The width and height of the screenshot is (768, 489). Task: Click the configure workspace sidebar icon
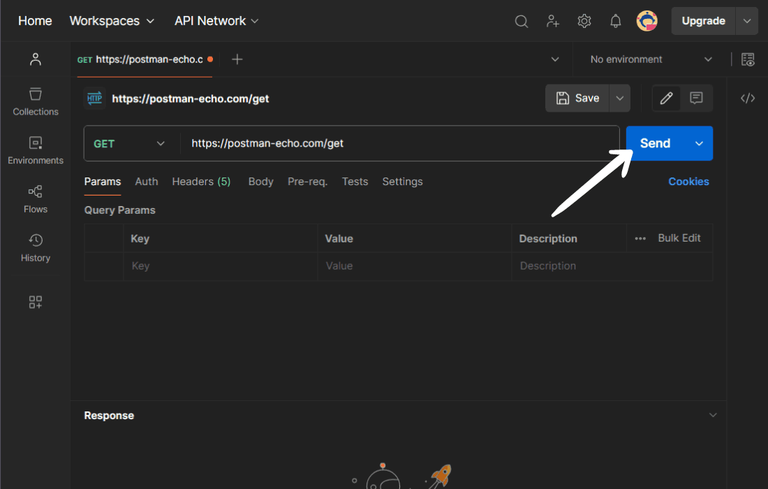(35, 302)
